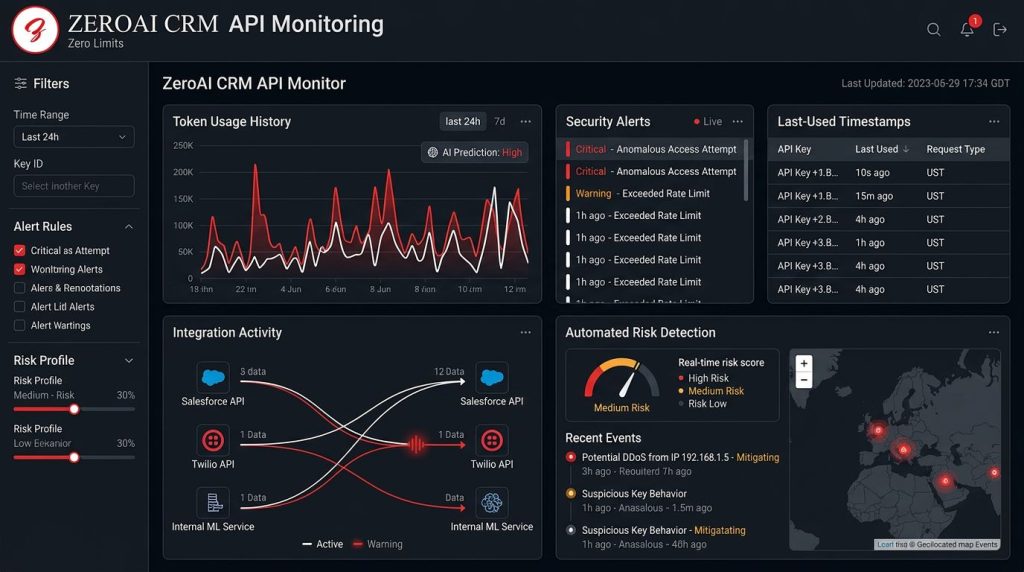Open Token Usage History options menu
Image resolution: width=1024 pixels, height=572 pixels.
tap(526, 121)
